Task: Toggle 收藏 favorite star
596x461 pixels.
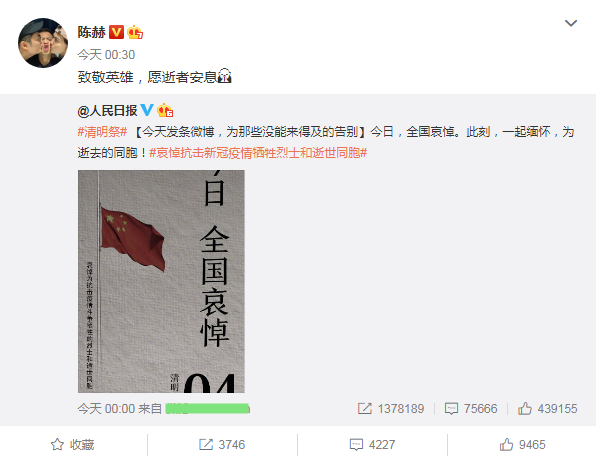Action: click(73, 445)
